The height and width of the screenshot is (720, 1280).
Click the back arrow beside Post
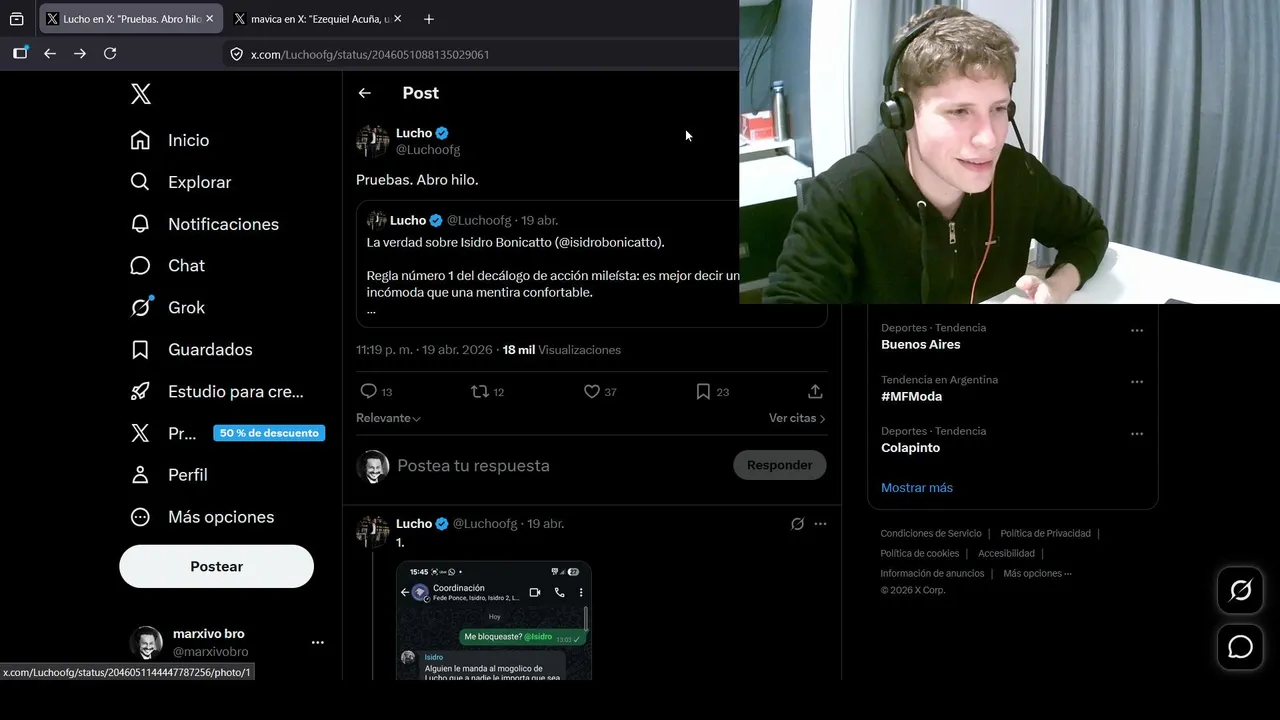[365, 93]
